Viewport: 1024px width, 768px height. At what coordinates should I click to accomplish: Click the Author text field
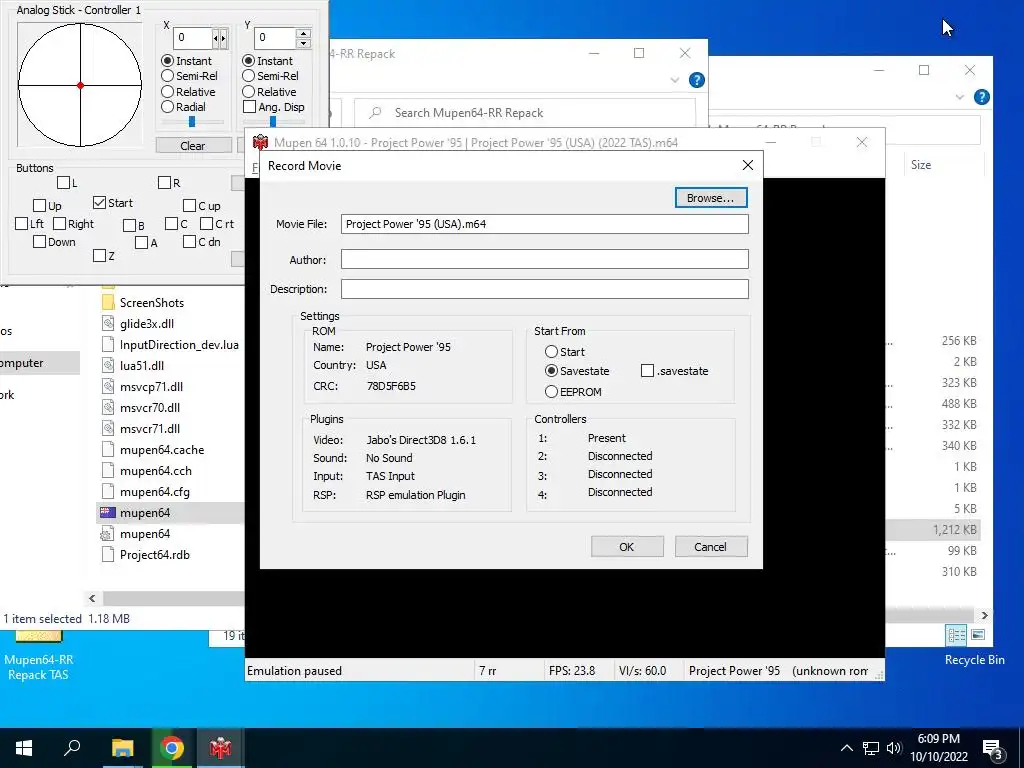click(x=544, y=259)
